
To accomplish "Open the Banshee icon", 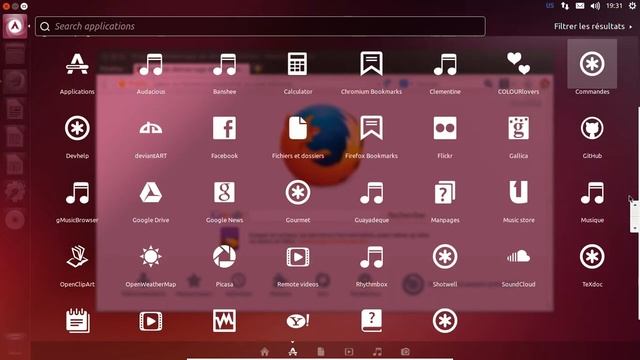I will [224, 64].
